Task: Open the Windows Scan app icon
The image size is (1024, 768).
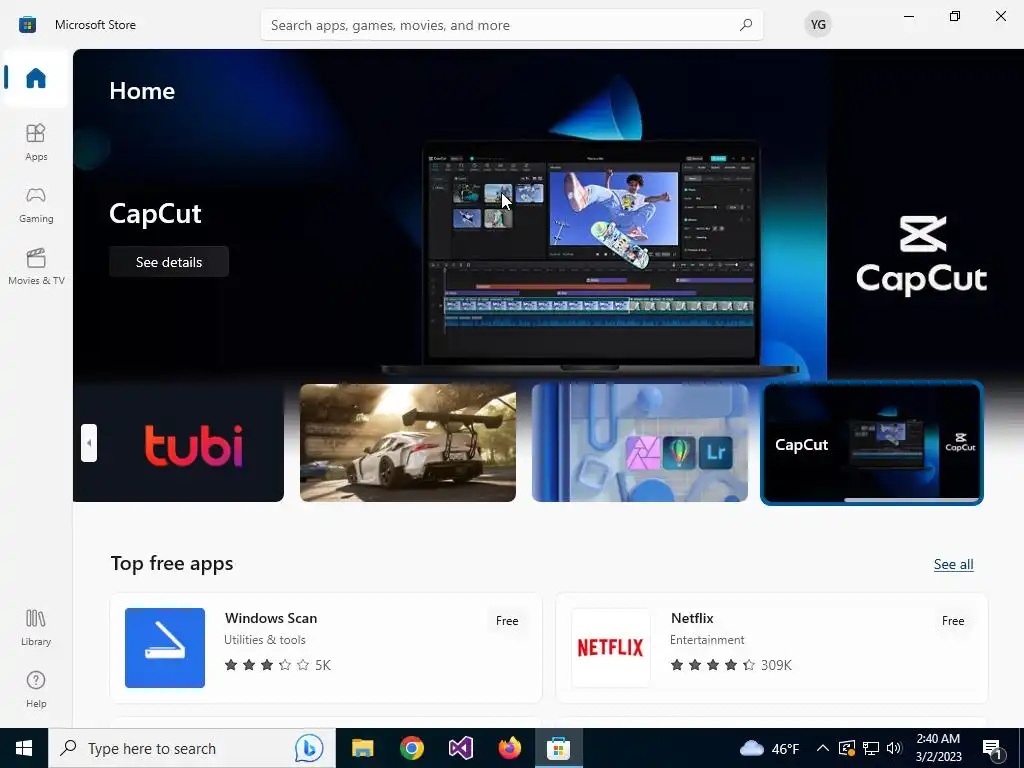Action: pos(165,647)
